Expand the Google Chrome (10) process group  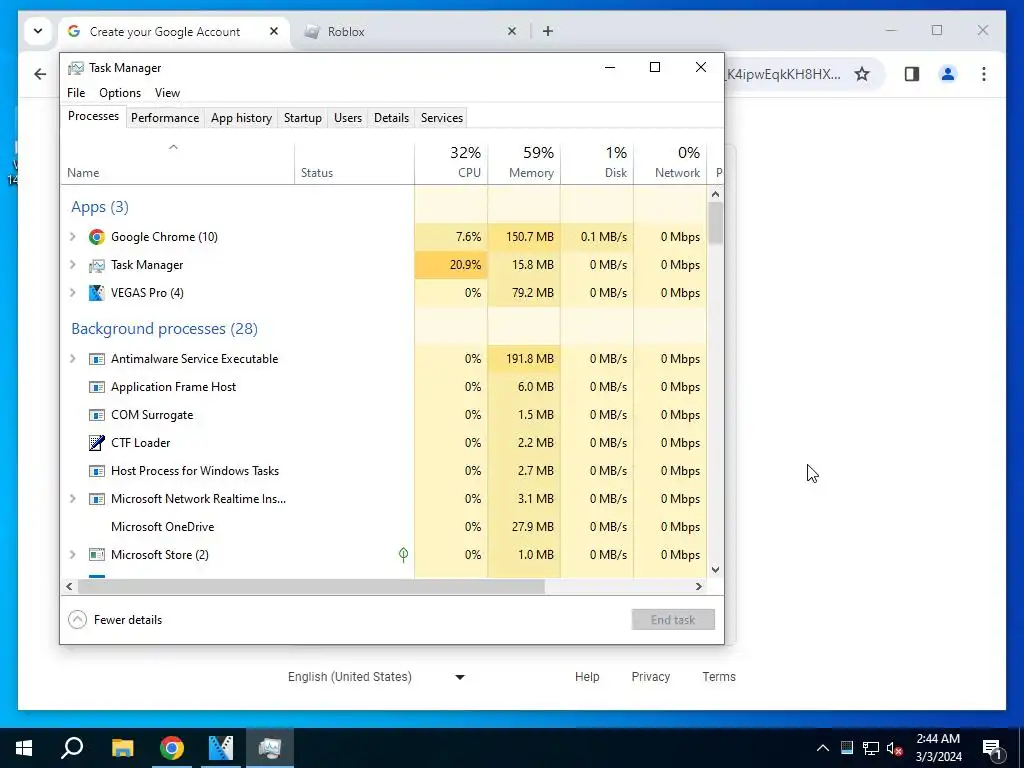pyautogui.click(x=72, y=237)
